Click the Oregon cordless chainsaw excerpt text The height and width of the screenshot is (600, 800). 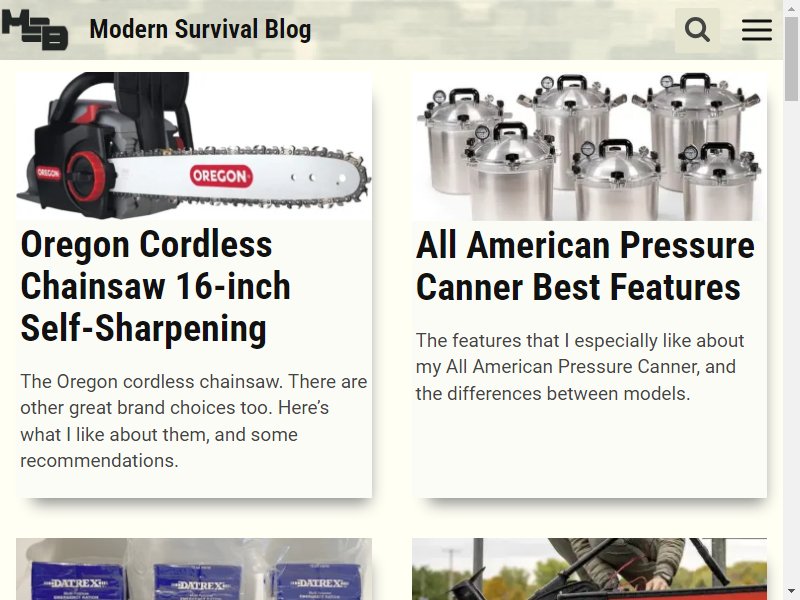(194, 421)
